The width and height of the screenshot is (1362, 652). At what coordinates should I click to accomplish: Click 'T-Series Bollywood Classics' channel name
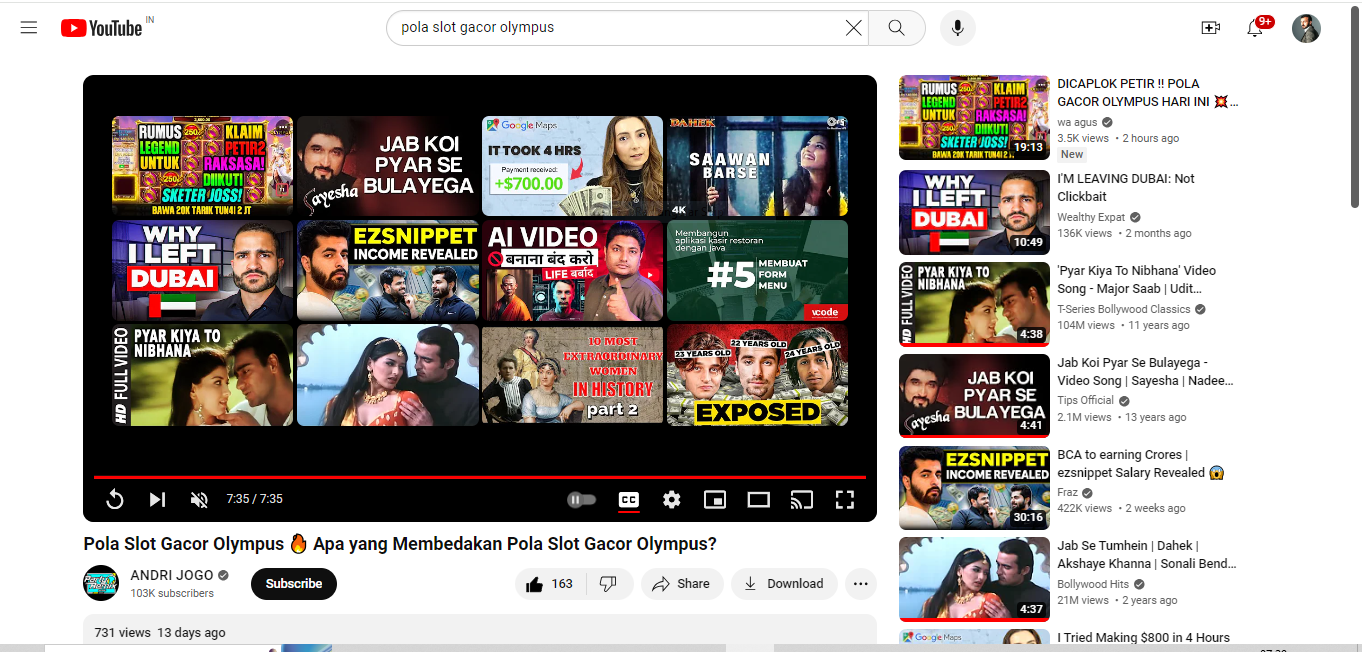pyautogui.click(x=1124, y=309)
